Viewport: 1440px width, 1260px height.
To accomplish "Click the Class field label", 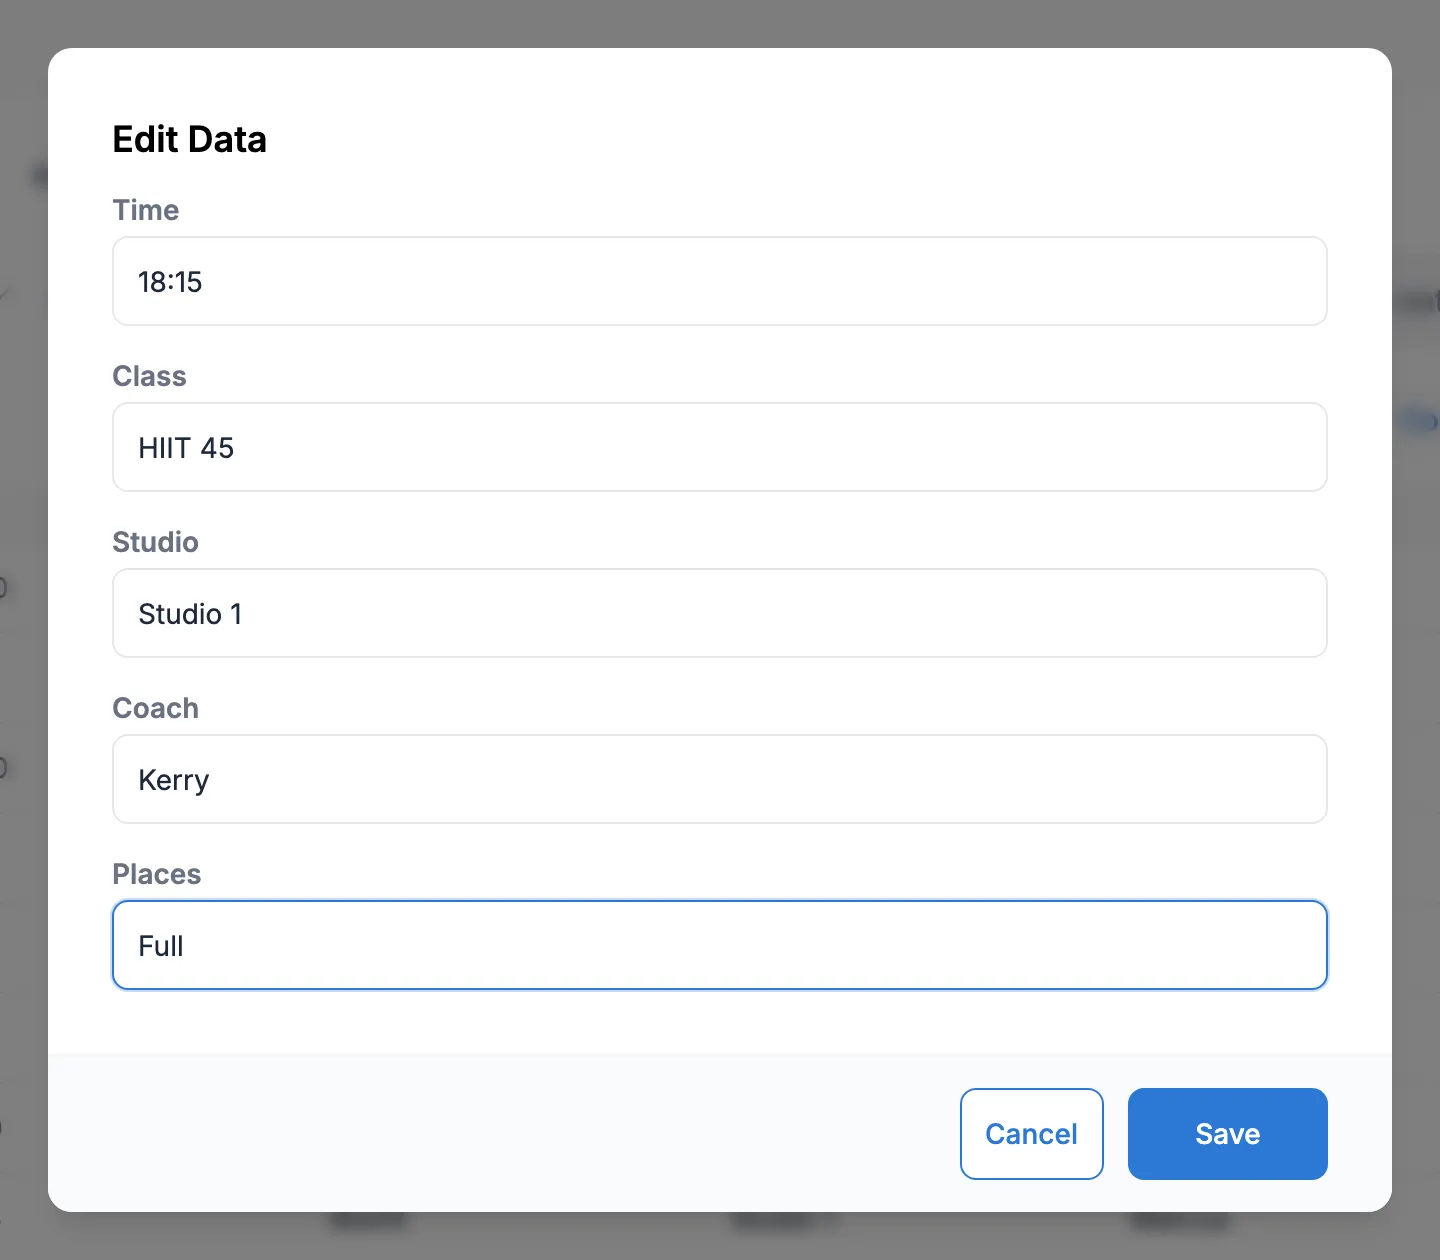I will click(150, 376).
